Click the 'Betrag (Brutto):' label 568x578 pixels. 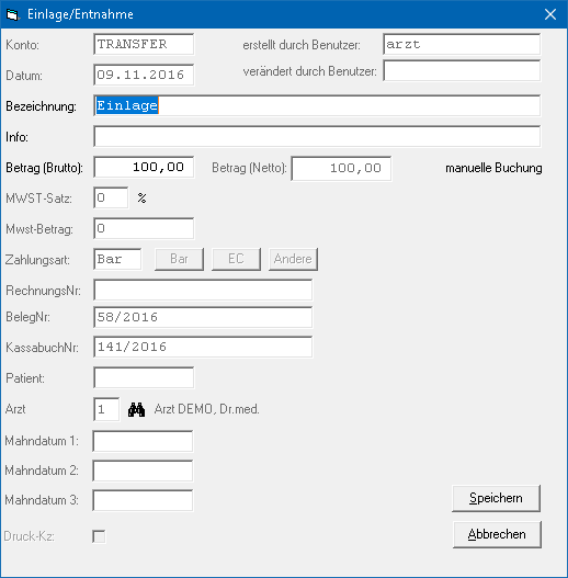point(44,168)
